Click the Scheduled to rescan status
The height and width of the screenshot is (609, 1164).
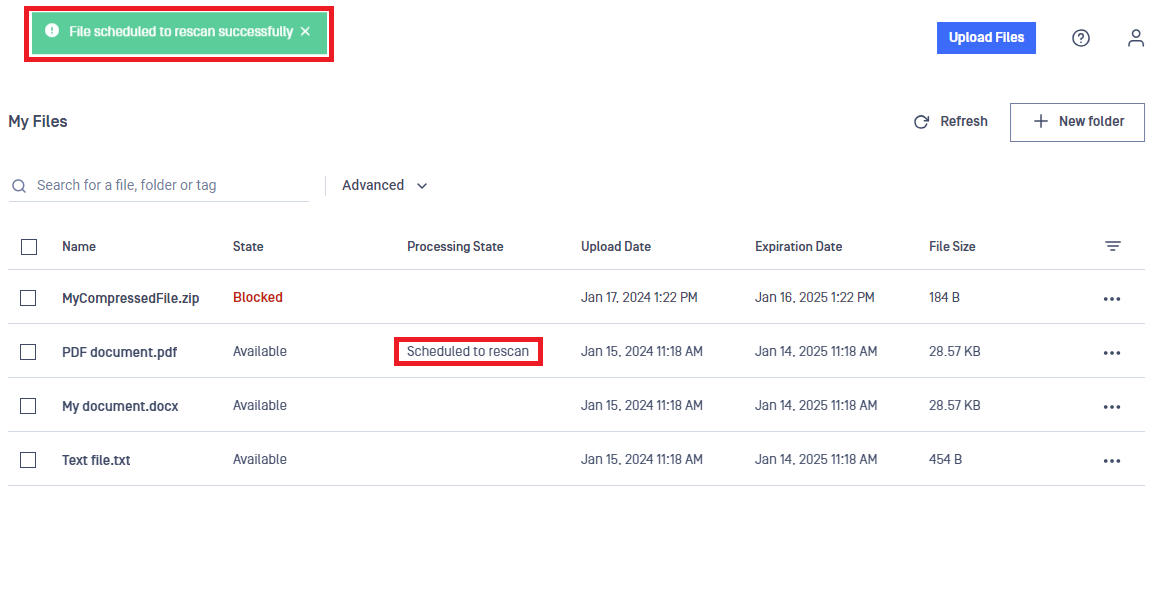(468, 351)
